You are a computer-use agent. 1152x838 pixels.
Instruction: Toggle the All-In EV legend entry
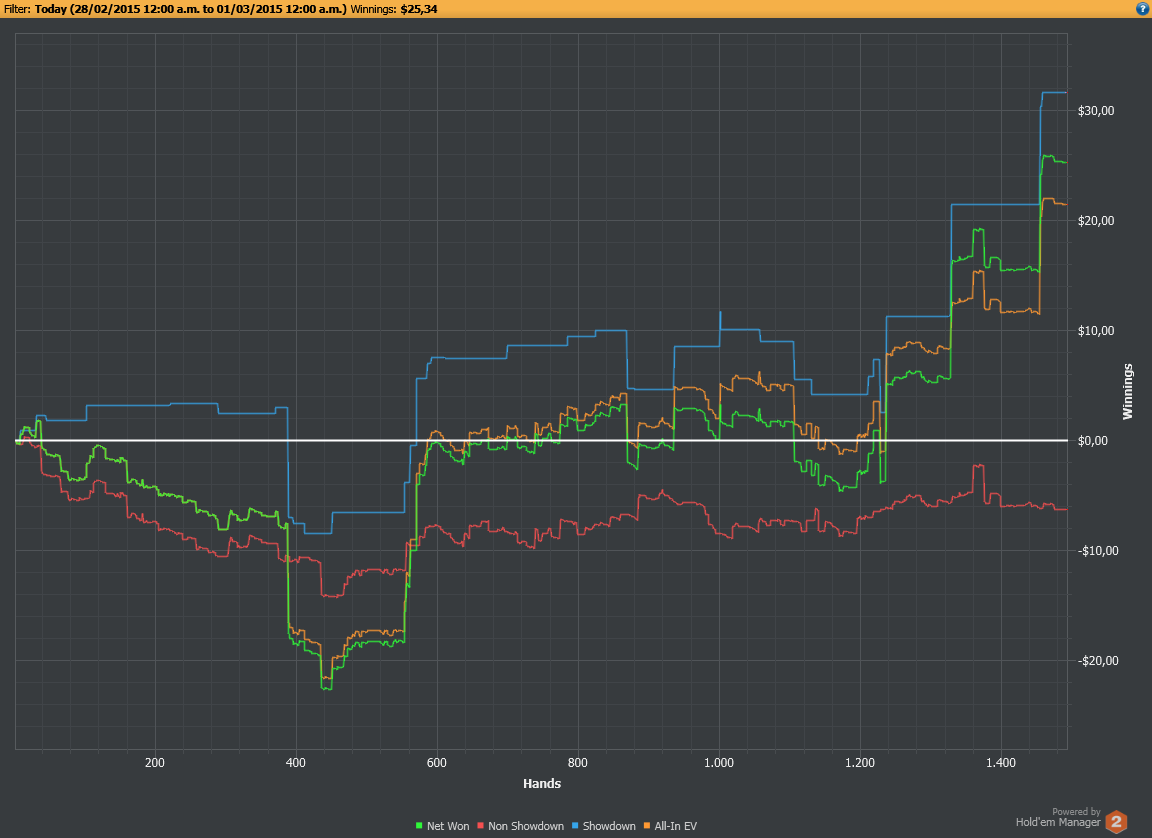[x=671, y=826]
